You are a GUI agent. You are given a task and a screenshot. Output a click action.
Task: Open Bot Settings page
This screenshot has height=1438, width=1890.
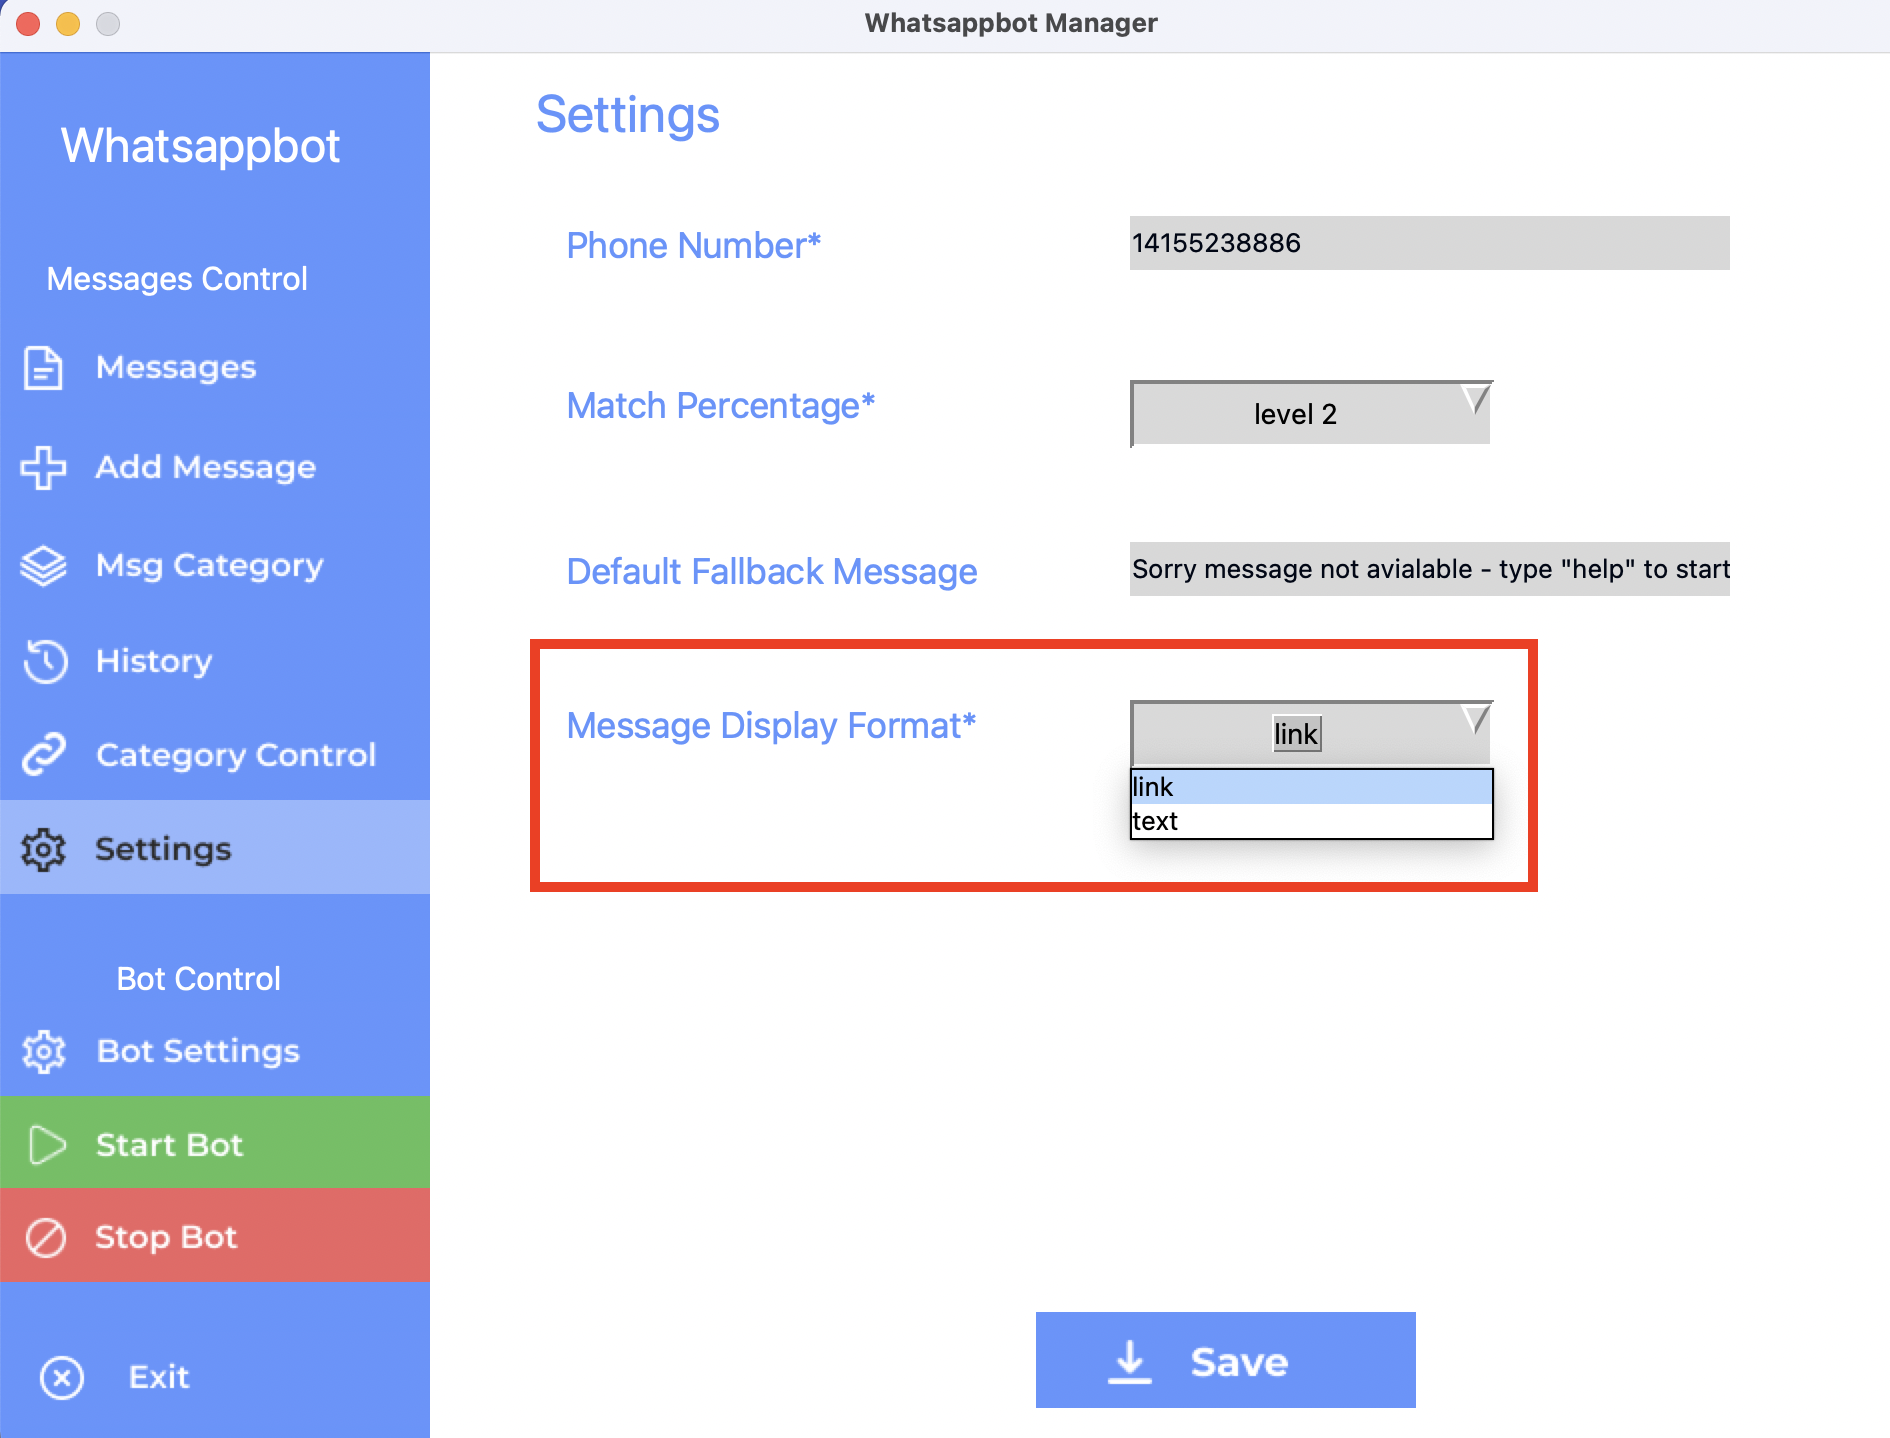pos(215,1051)
